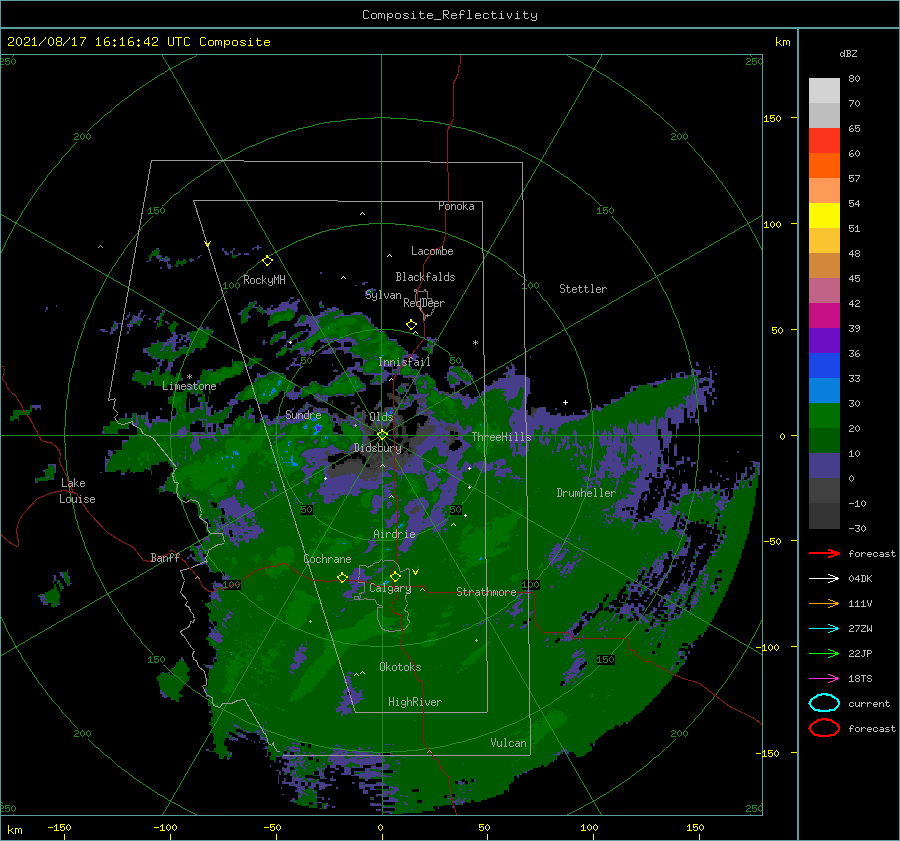Image resolution: width=900 pixels, height=841 pixels.
Task: Click the Stettler city label
Action: [x=583, y=289]
